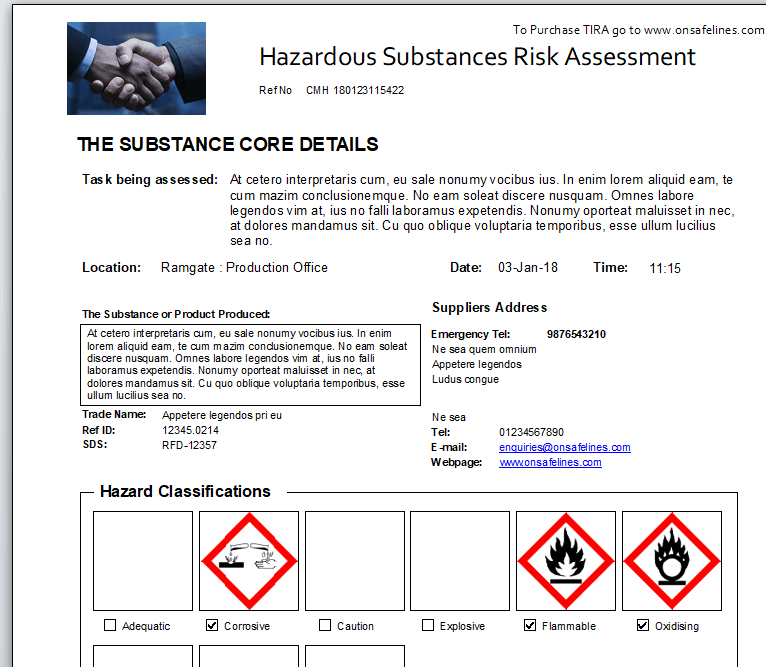The image size is (766, 667).
Task: Click the 'Suppliers Address' heading
Action: click(x=489, y=308)
